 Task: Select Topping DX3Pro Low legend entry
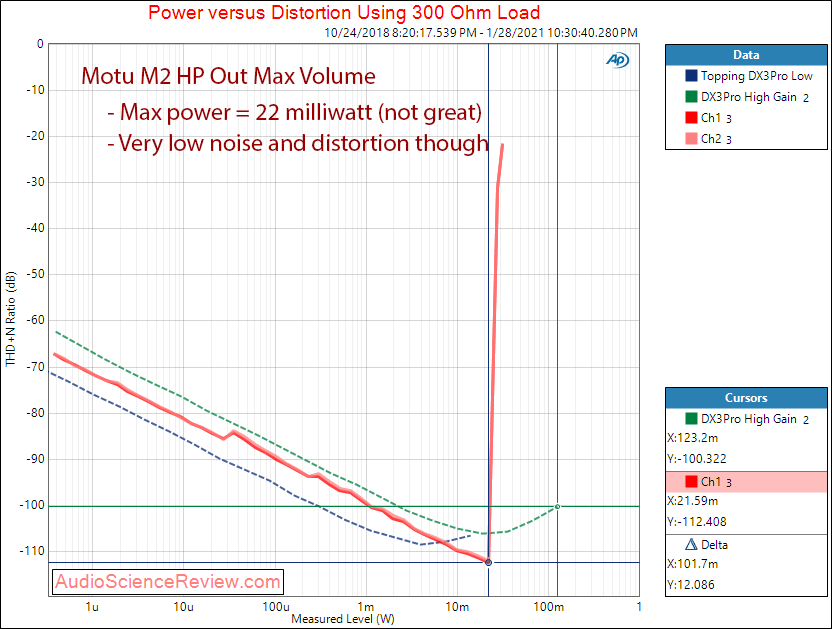pos(756,76)
